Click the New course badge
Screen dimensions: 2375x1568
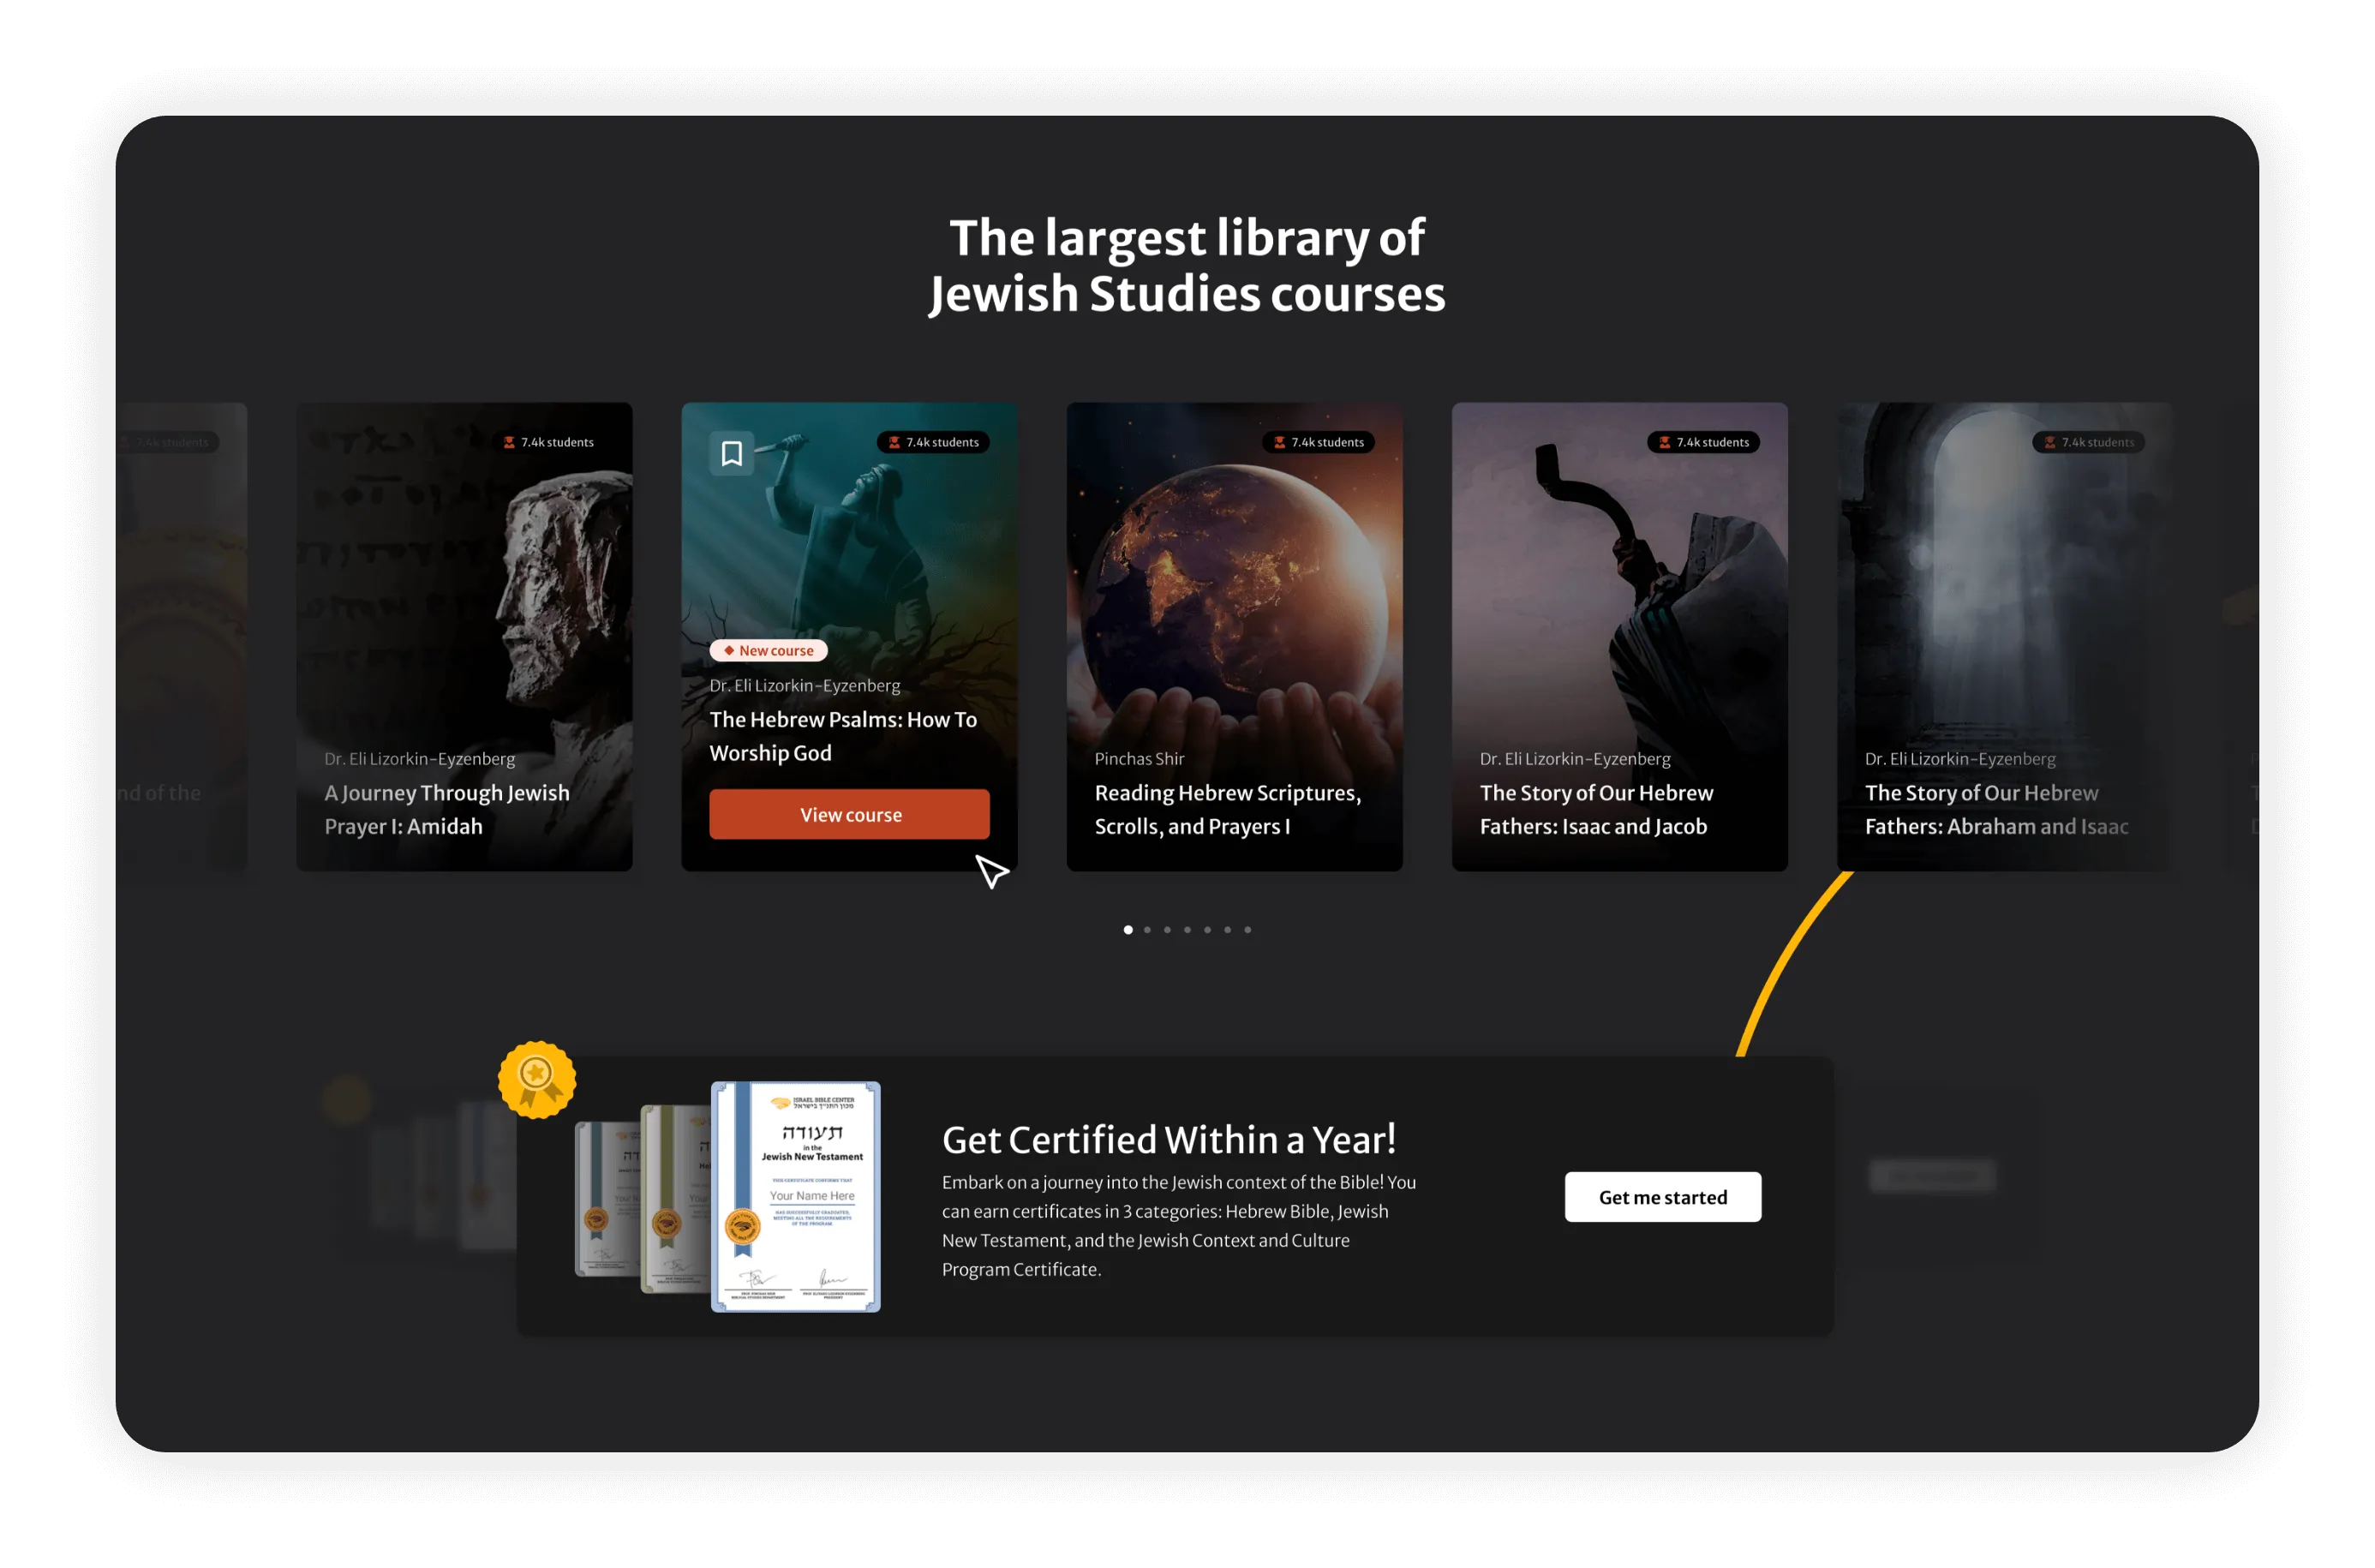coord(768,650)
